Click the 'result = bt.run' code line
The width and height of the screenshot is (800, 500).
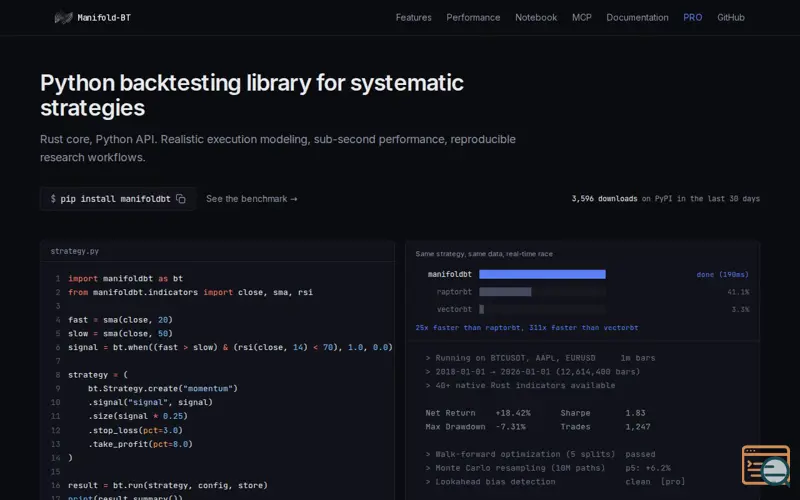click(x=168, y=485)
